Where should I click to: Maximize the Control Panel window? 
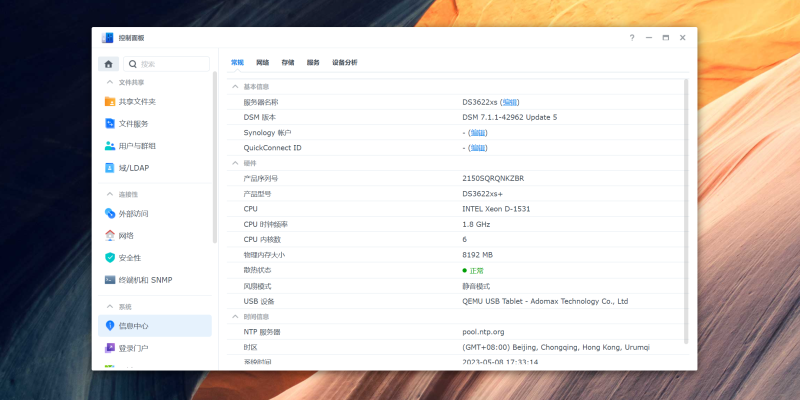click(665, 38)
